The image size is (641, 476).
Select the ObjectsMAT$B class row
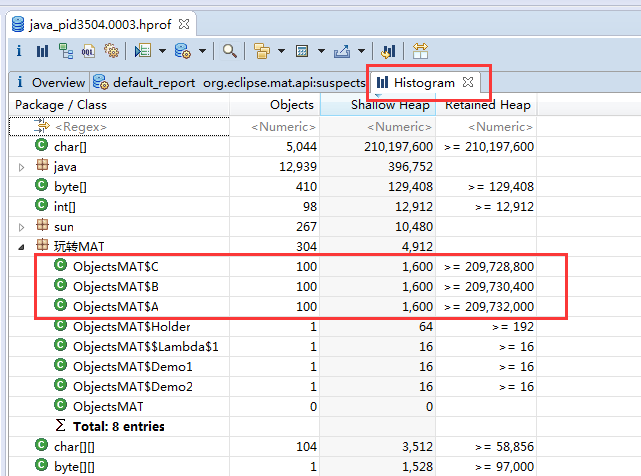click(x=273, y=287)
